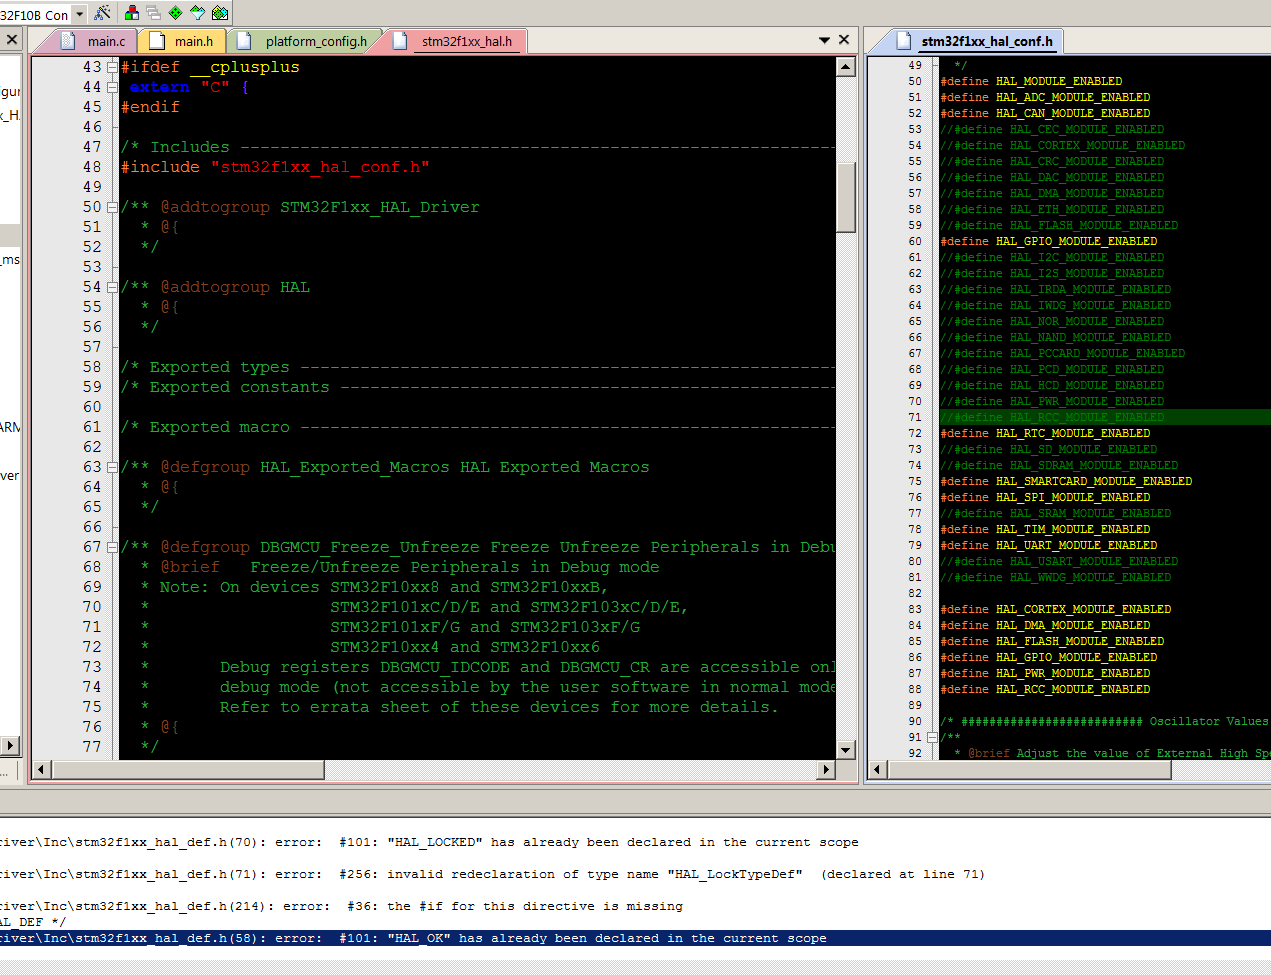
Task: Collapse comment fold at line 54
Action: (112, 287)
